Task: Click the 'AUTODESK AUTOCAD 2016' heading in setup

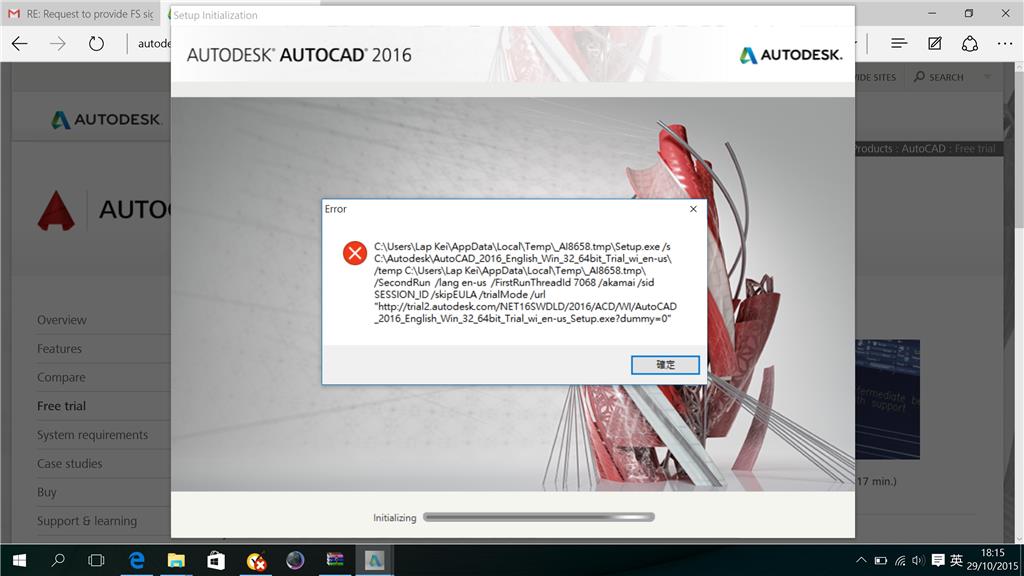Action: [x=299, y=55]
